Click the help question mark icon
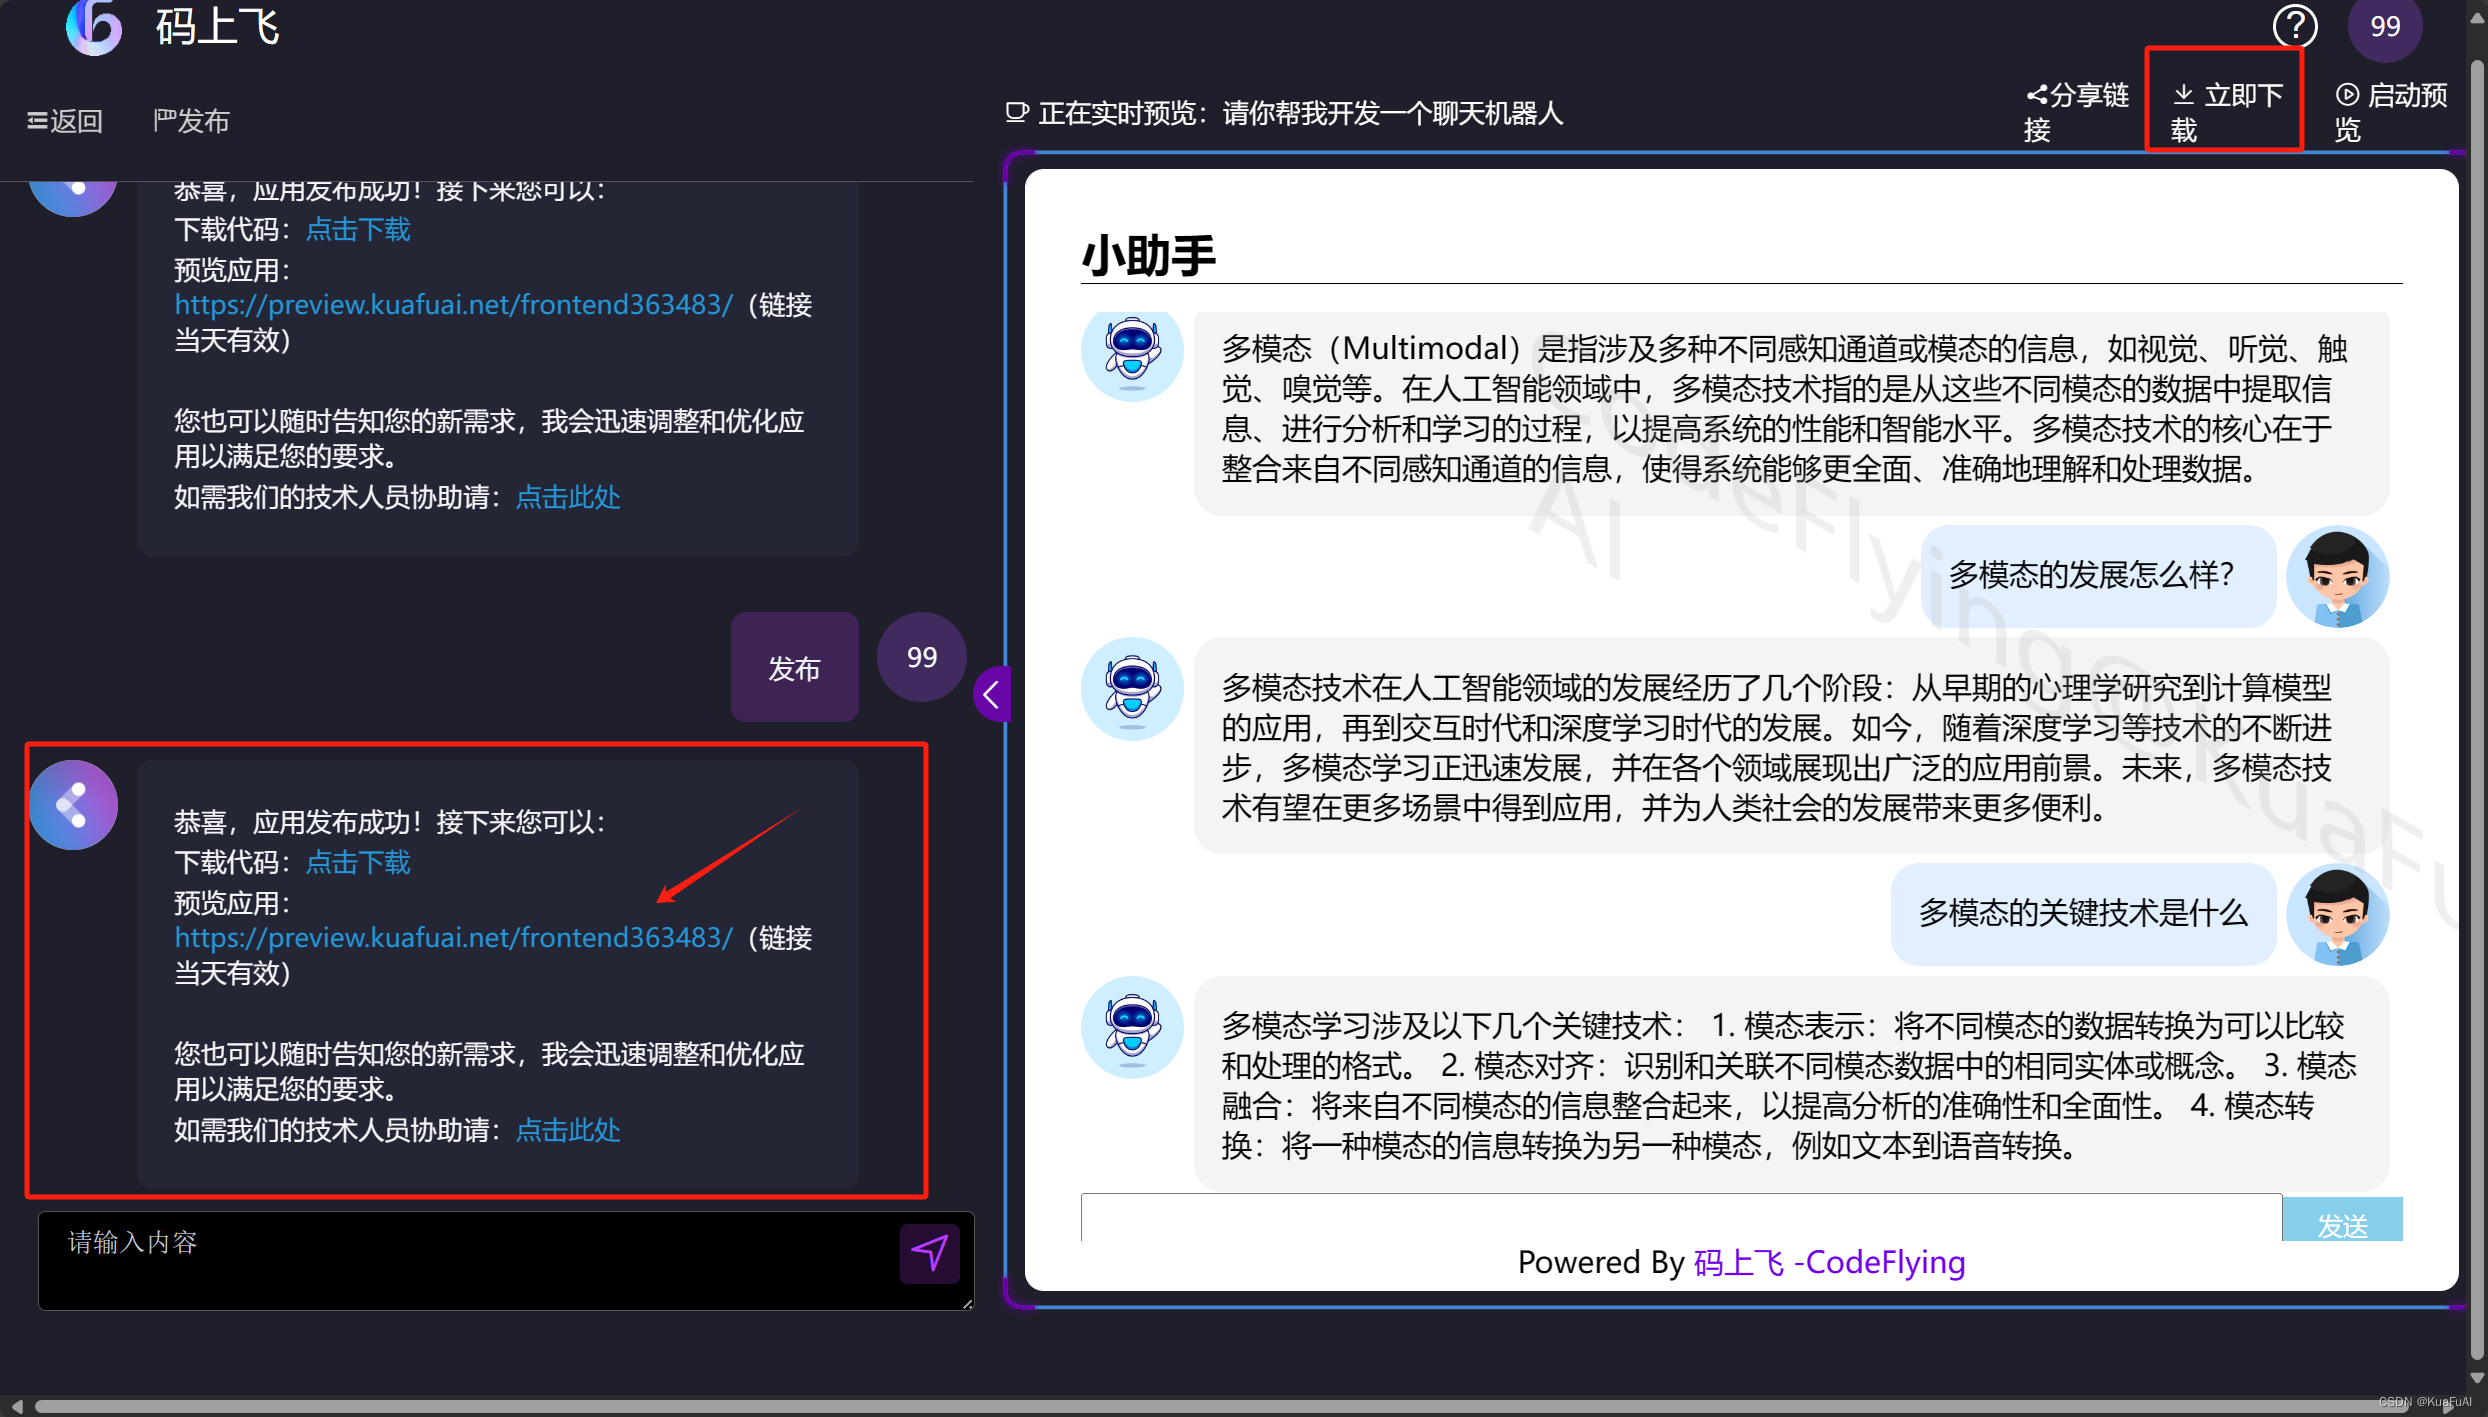The height and width of the screenshot is (1417, 2488). 2295,26
